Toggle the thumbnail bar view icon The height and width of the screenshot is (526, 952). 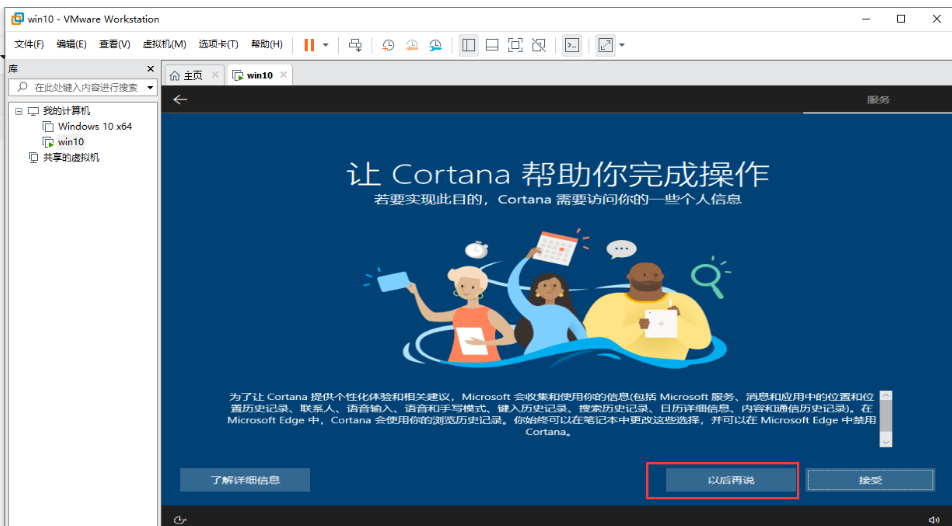point(492,45)
